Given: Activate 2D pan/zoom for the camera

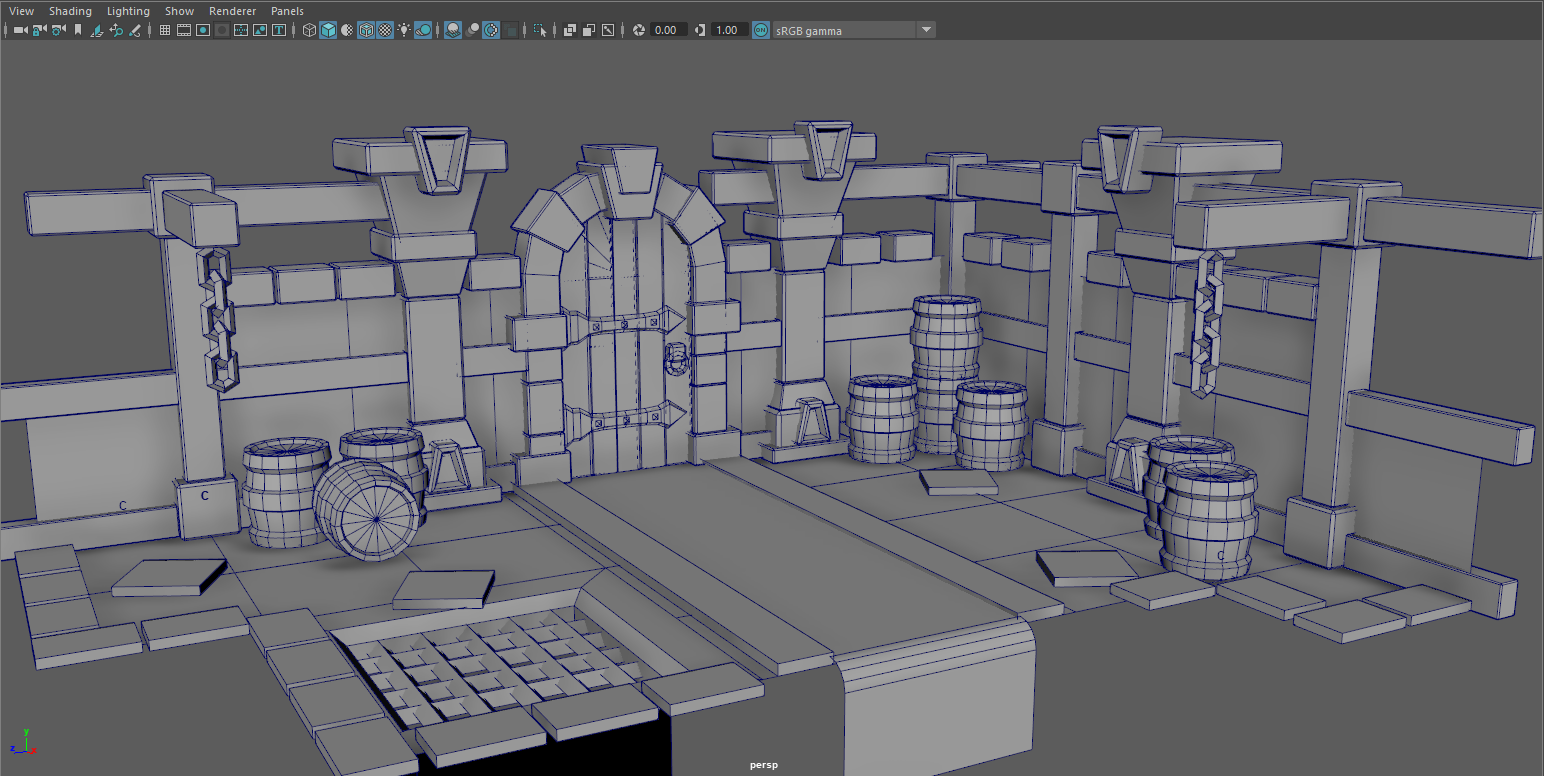Looking at the screenshot, I should pos(116,31).
